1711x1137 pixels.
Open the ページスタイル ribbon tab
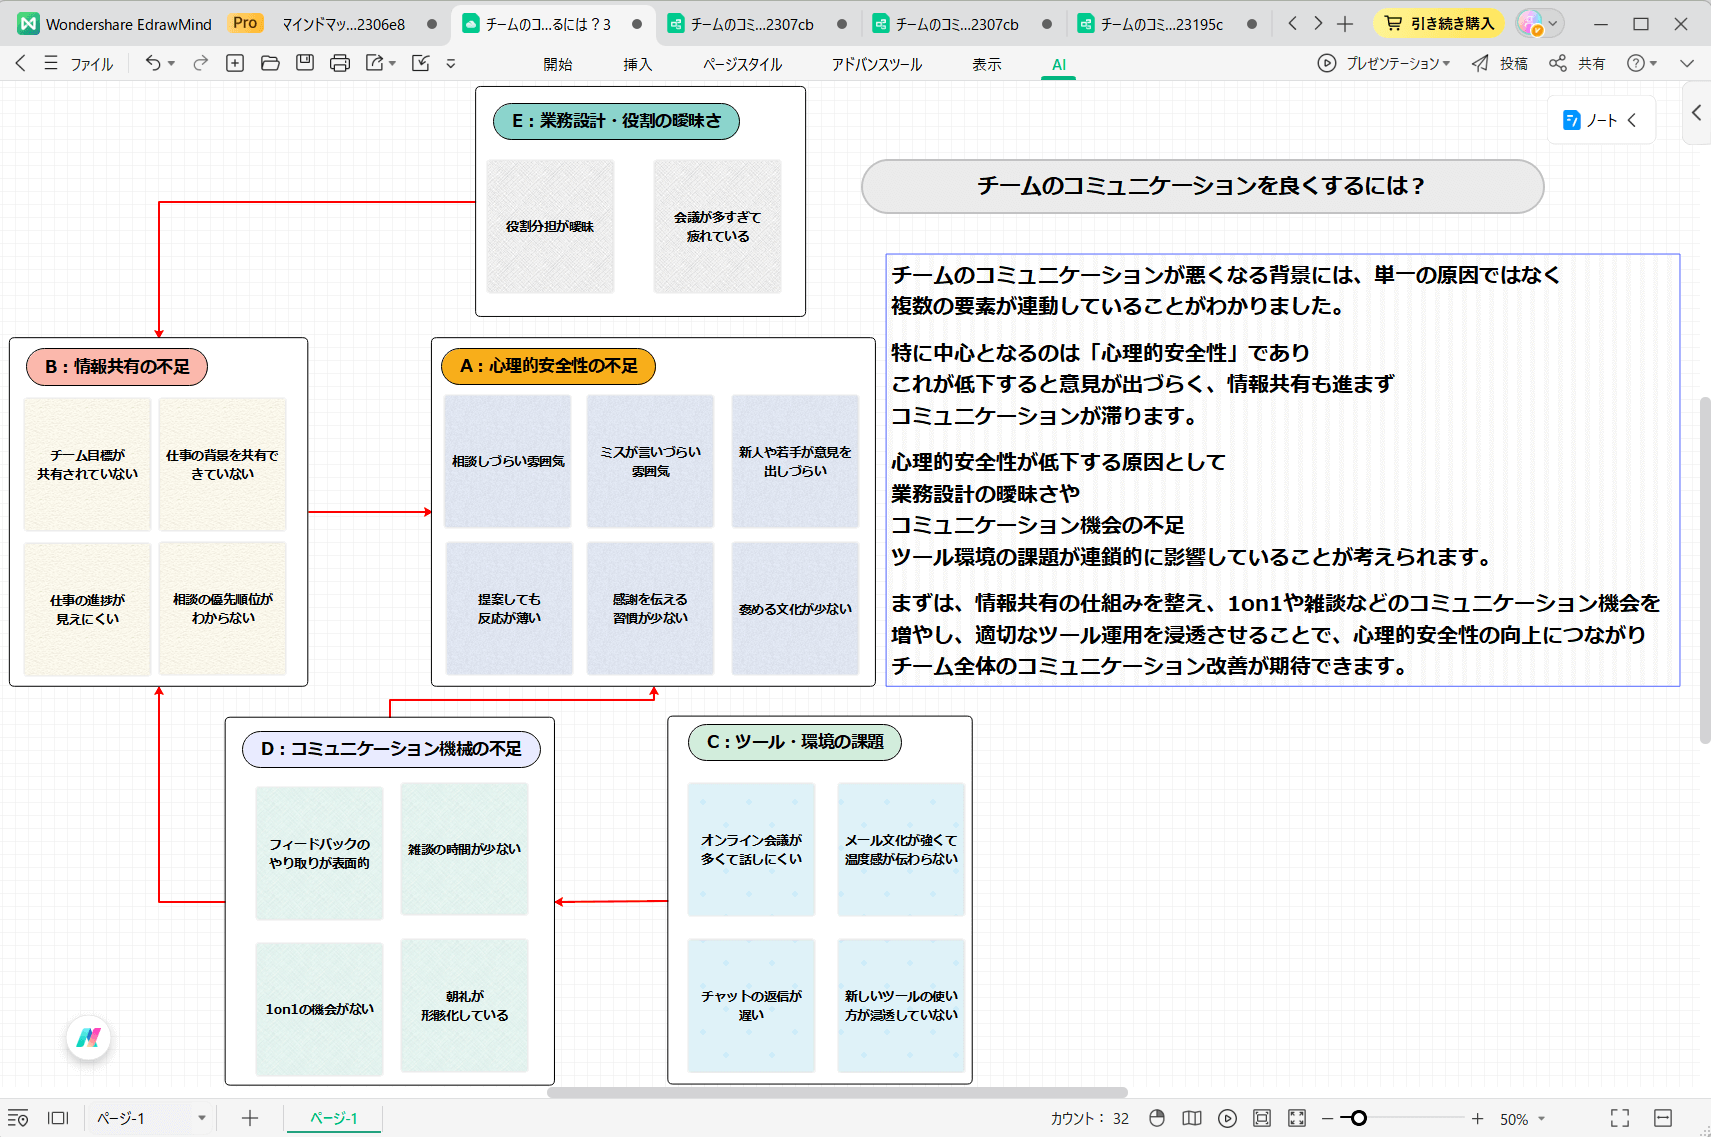(742, 64)
